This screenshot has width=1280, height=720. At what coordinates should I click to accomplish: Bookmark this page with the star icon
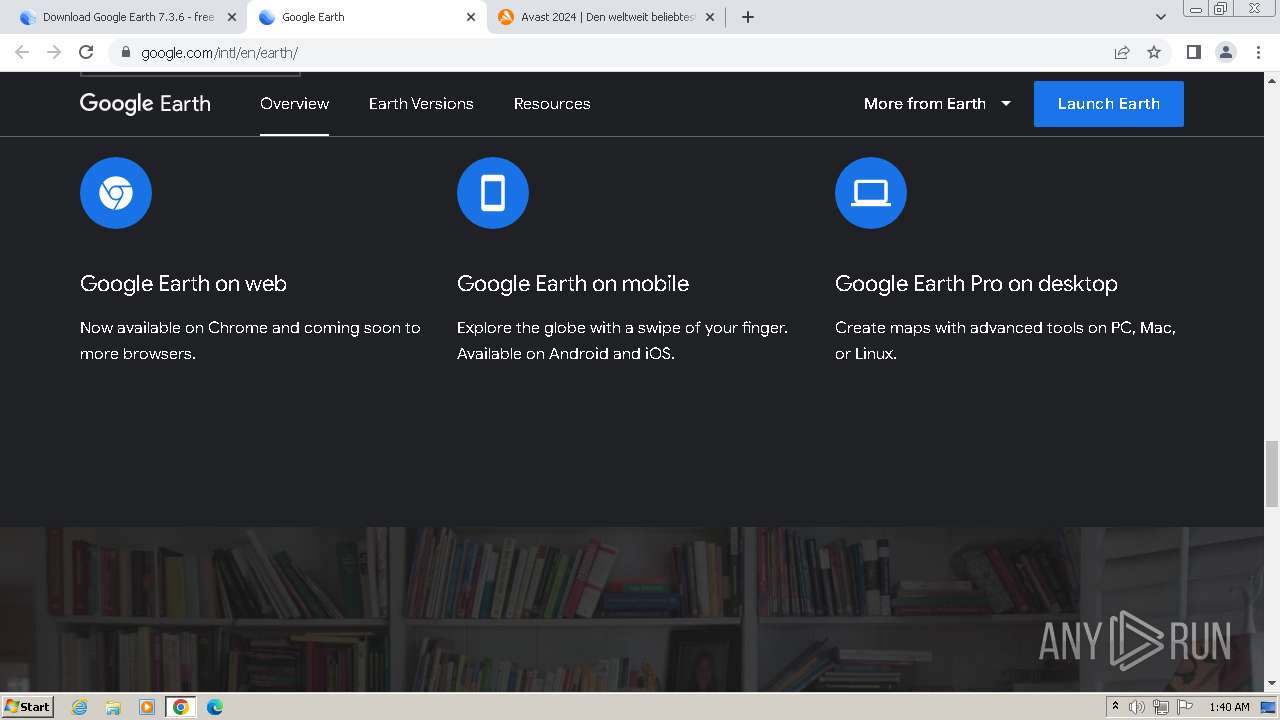pos(1154,52)
